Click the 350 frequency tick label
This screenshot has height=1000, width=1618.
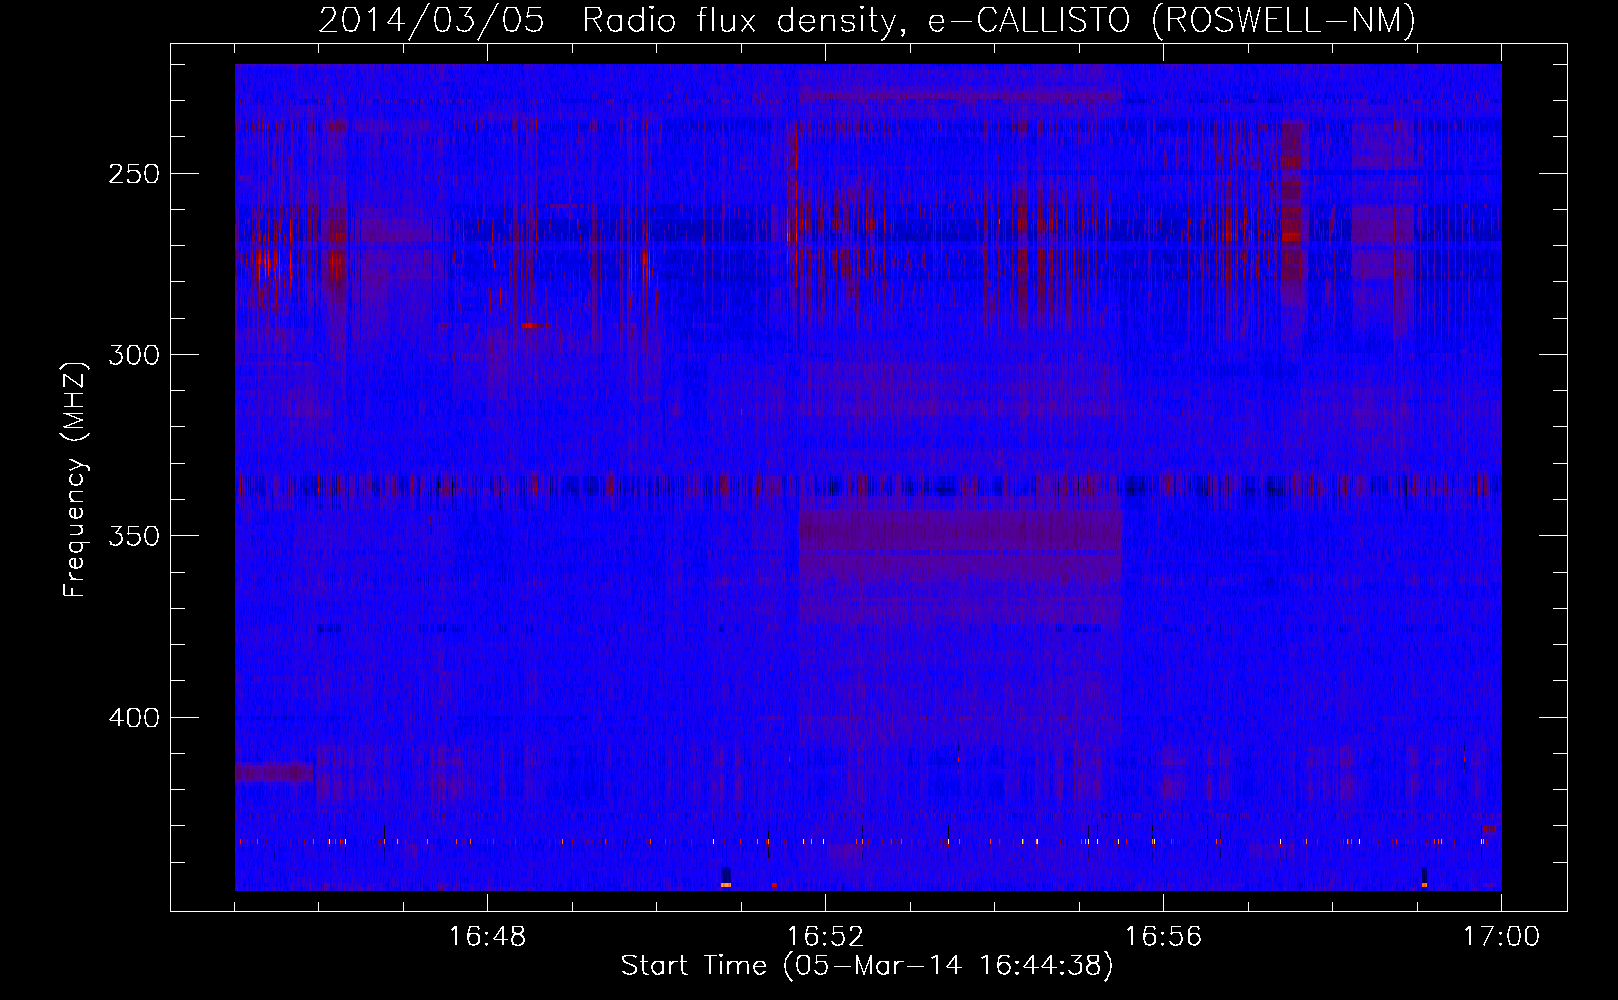tap(134, 536)
